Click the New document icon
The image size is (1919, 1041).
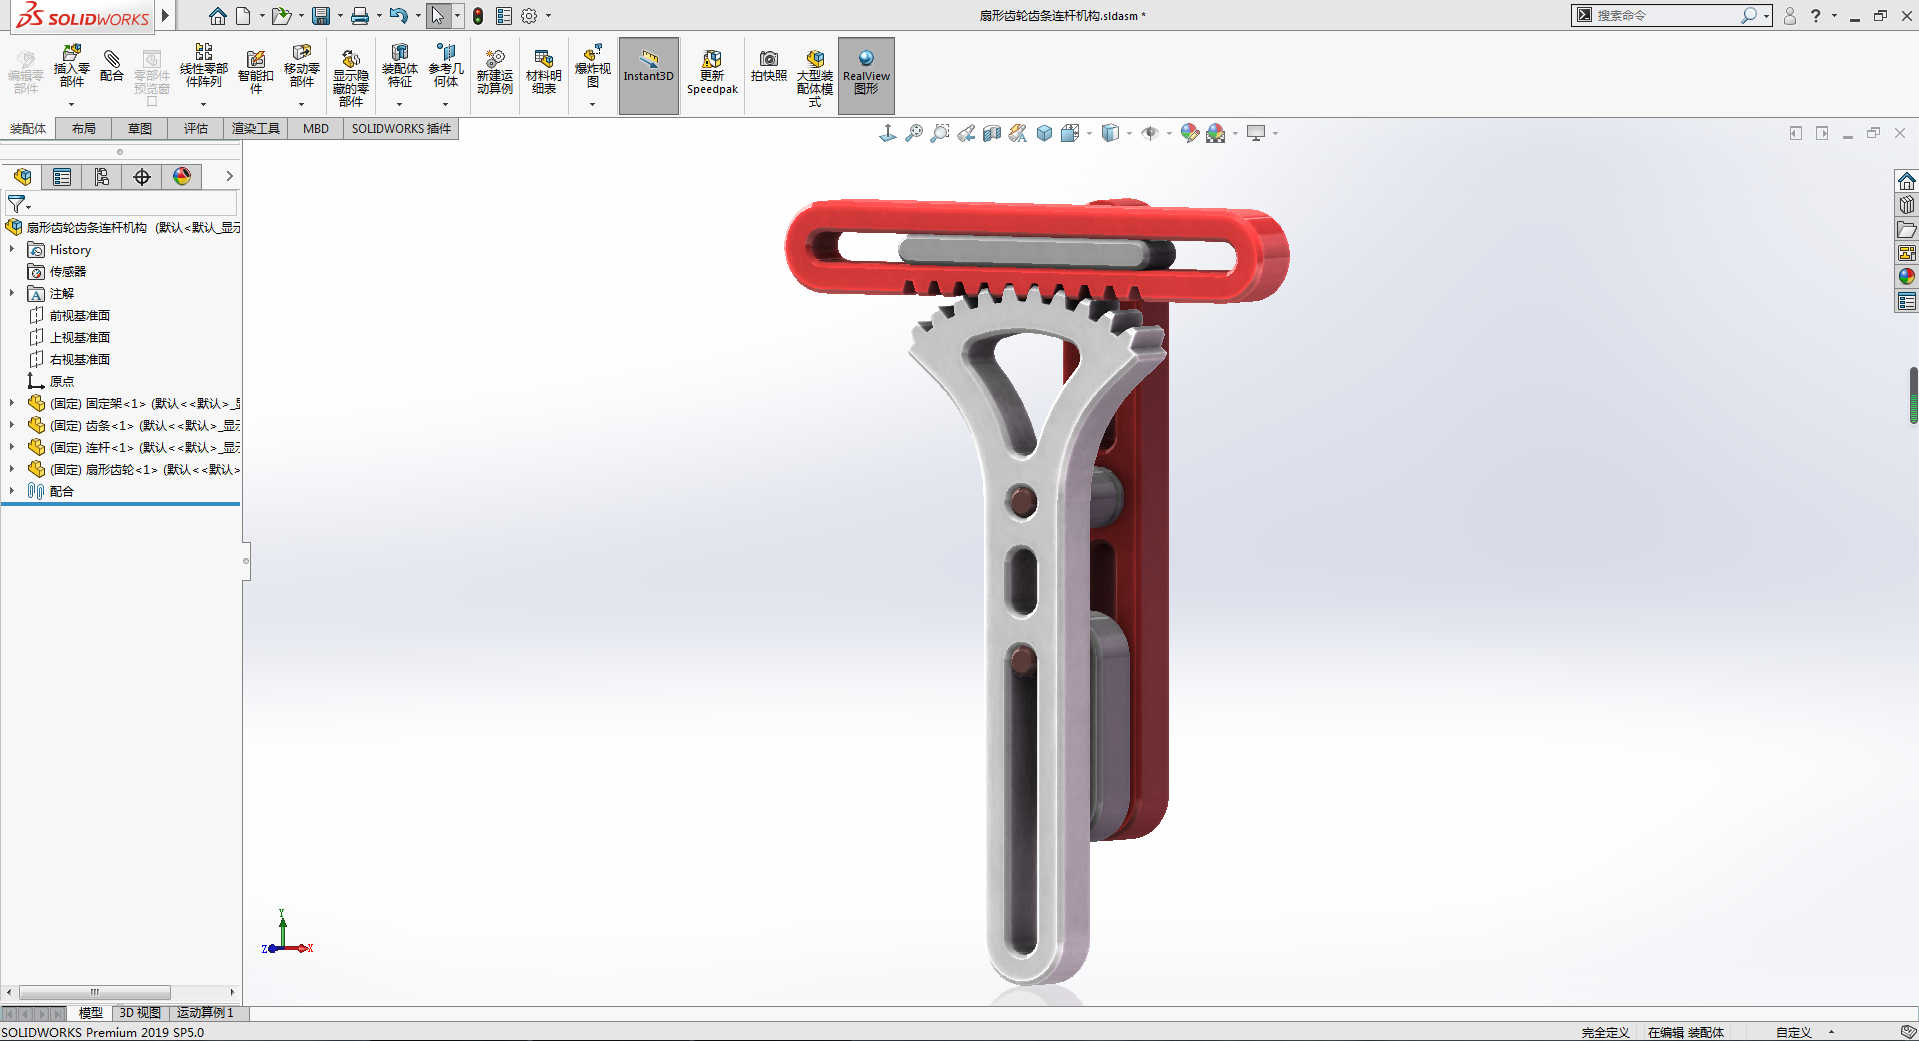(243, 16)
